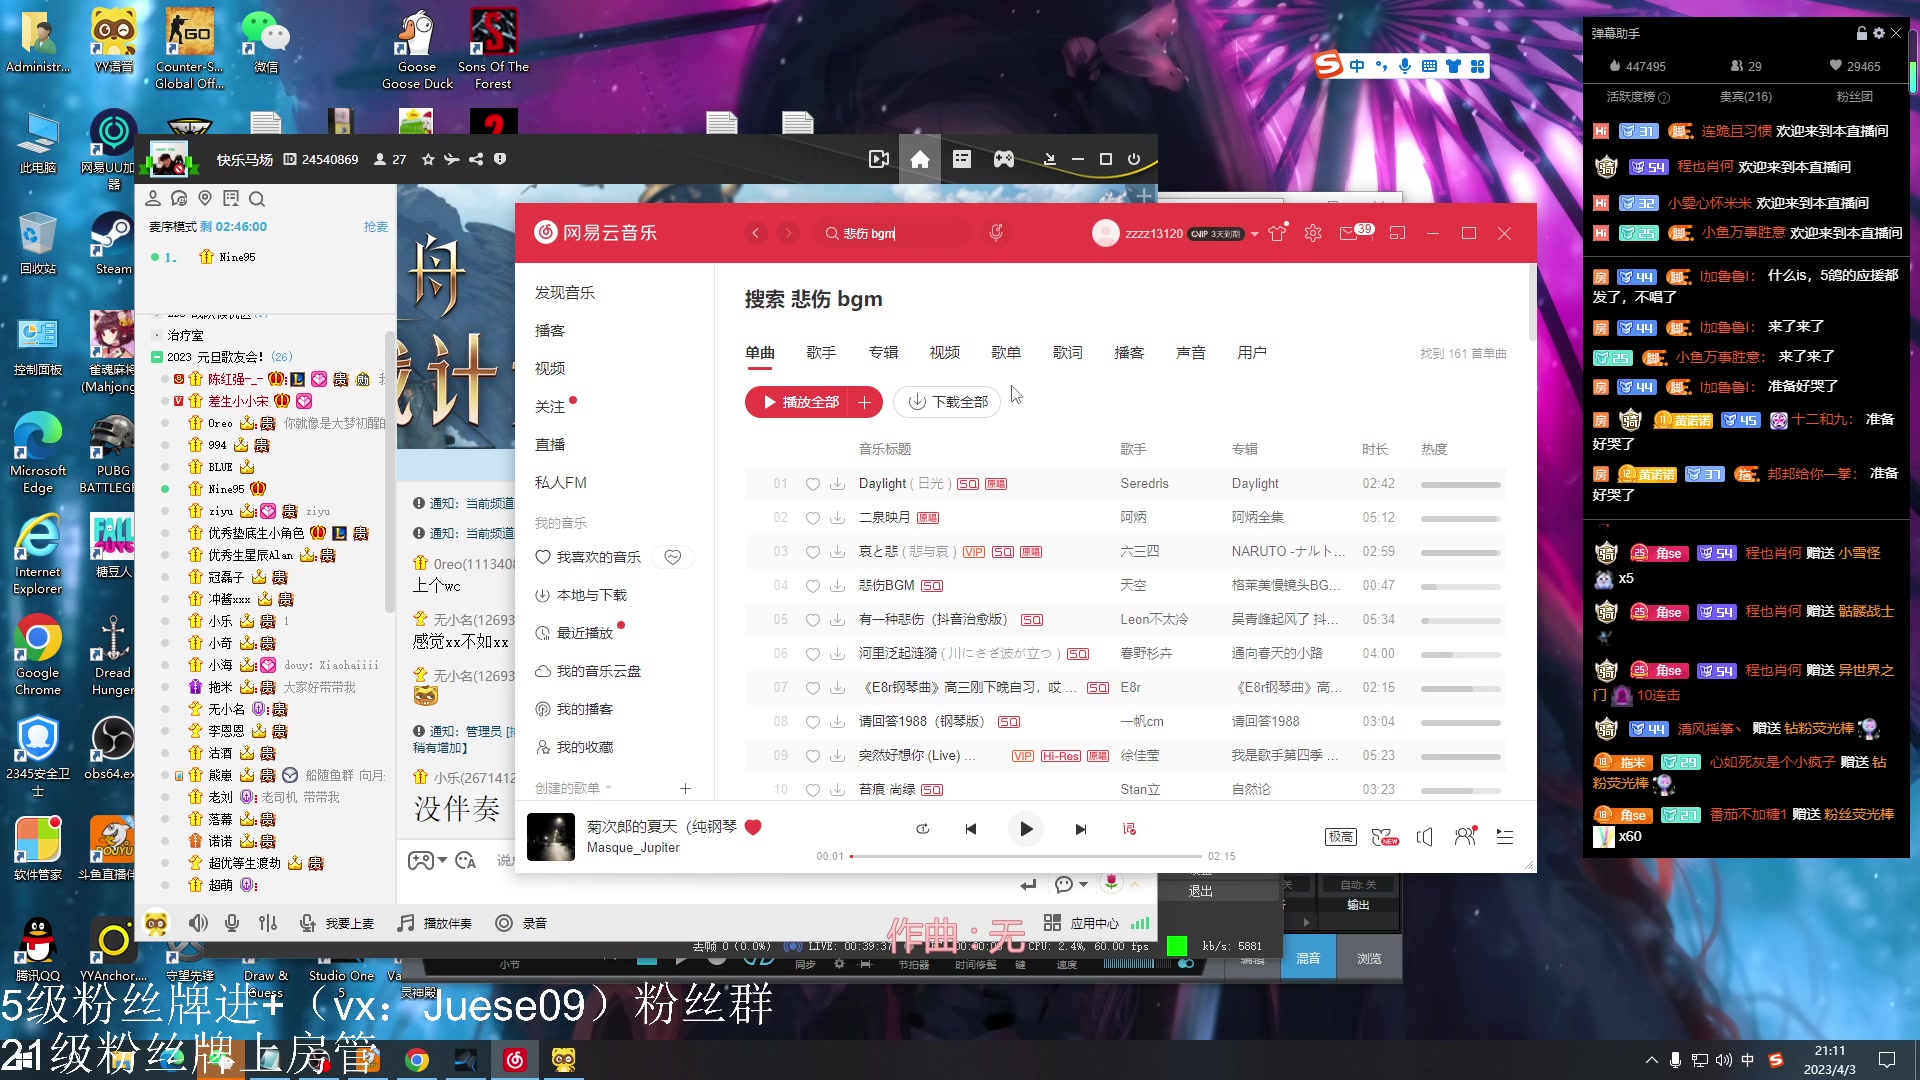Open the sound effects icon with NEW badge
1920x1080 pixels.
[1384, 837]
